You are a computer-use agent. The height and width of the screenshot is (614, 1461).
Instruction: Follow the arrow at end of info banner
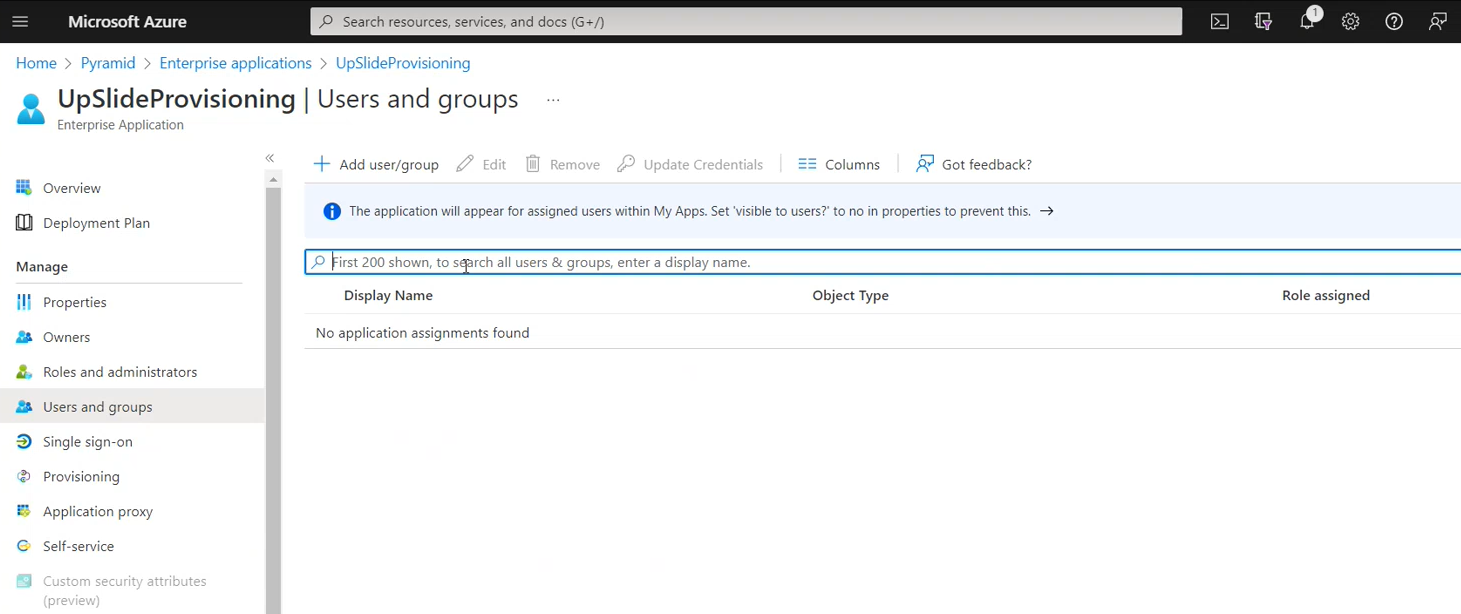pos(1046,211)
